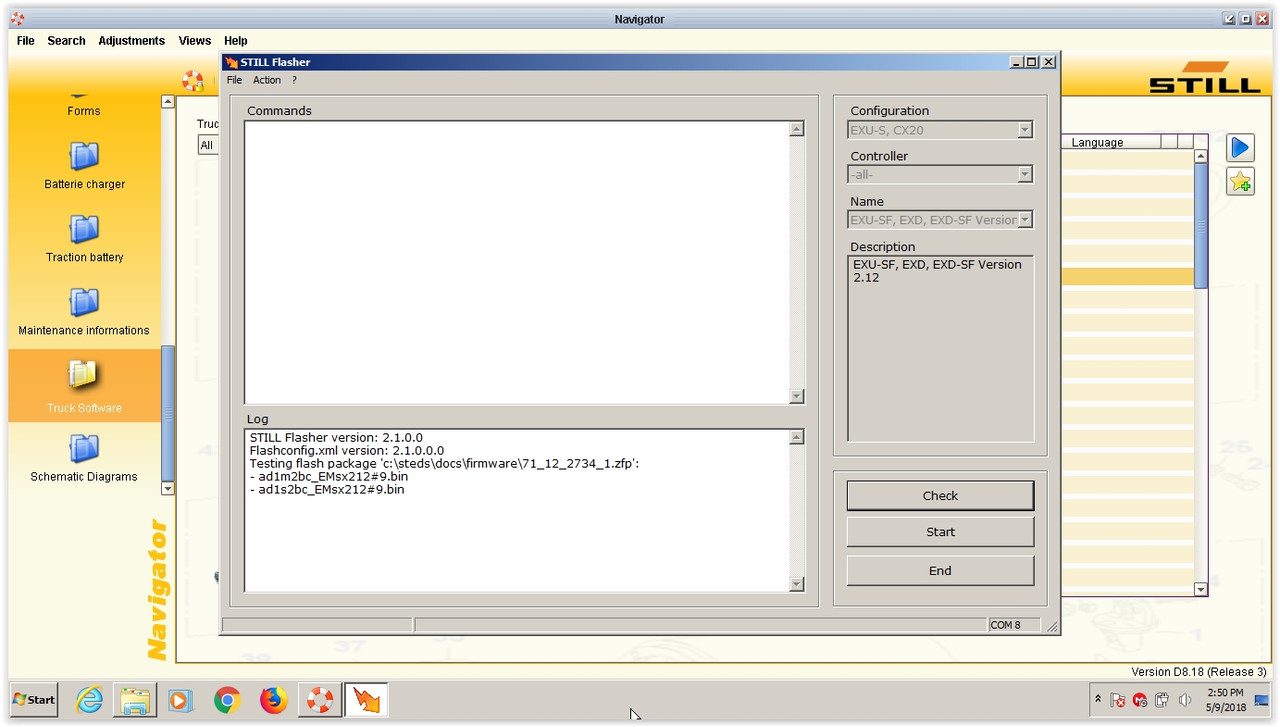Click the lifebuoy icon in the Navigator toolbar
Image resolution: width=1280 pixels, height=727 pixels.
click(x=193, y=81)
